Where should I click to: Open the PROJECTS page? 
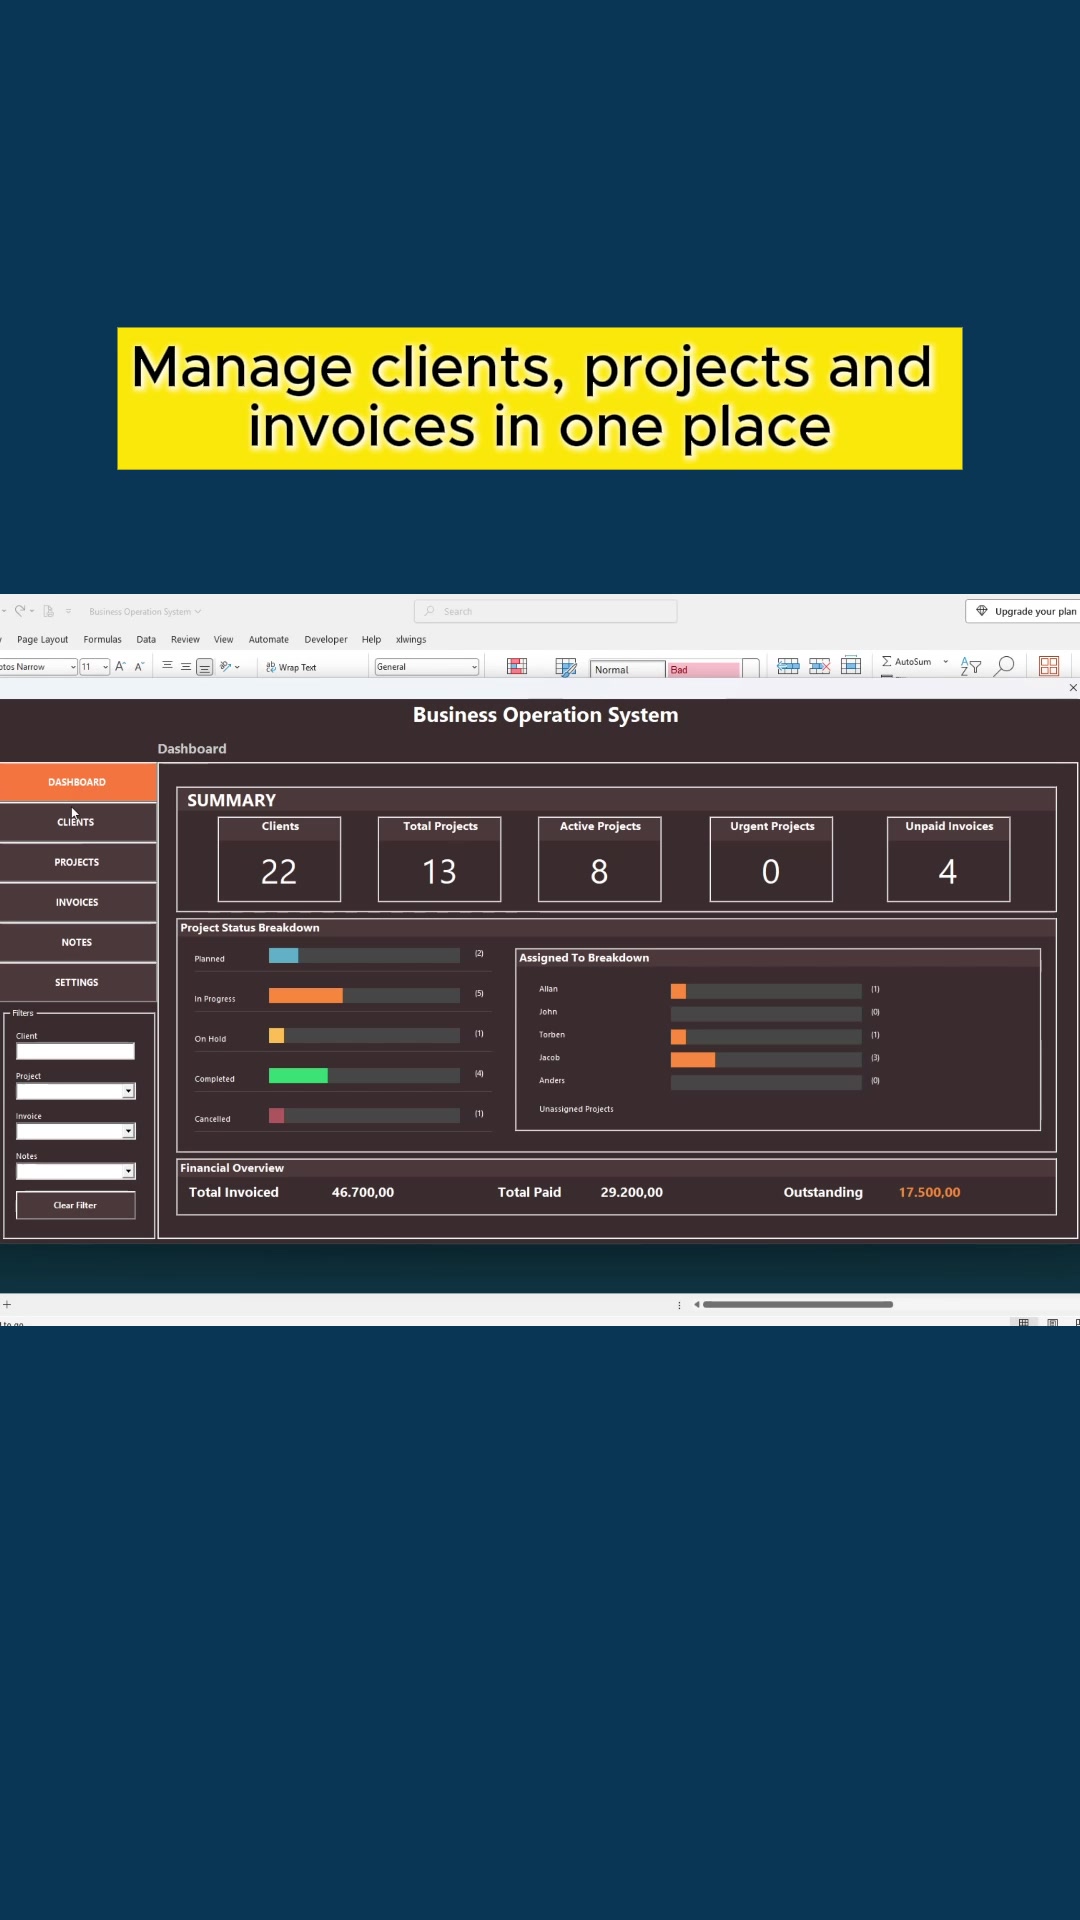click(x=78, y=862)
